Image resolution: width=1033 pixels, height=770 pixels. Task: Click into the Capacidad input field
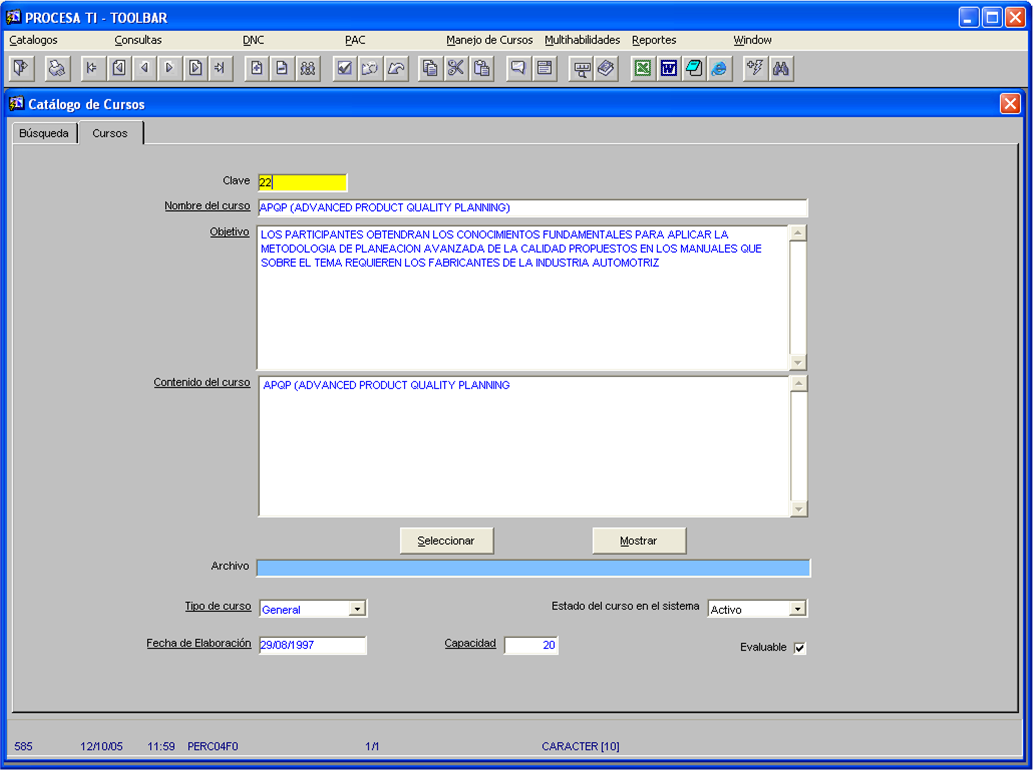pyautogui.click(x=531, y=645)
